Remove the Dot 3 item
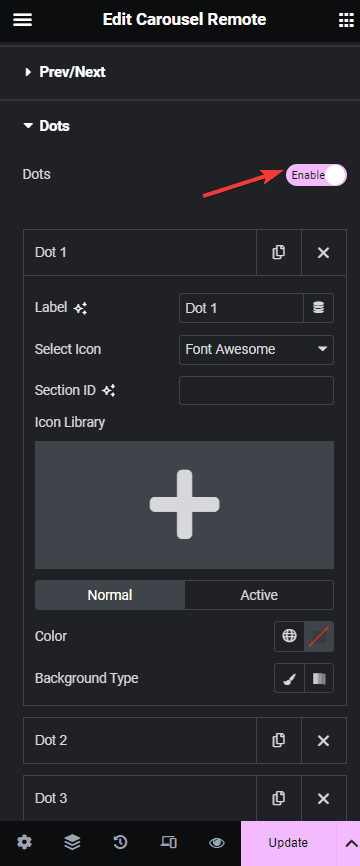 coord(324,798)
